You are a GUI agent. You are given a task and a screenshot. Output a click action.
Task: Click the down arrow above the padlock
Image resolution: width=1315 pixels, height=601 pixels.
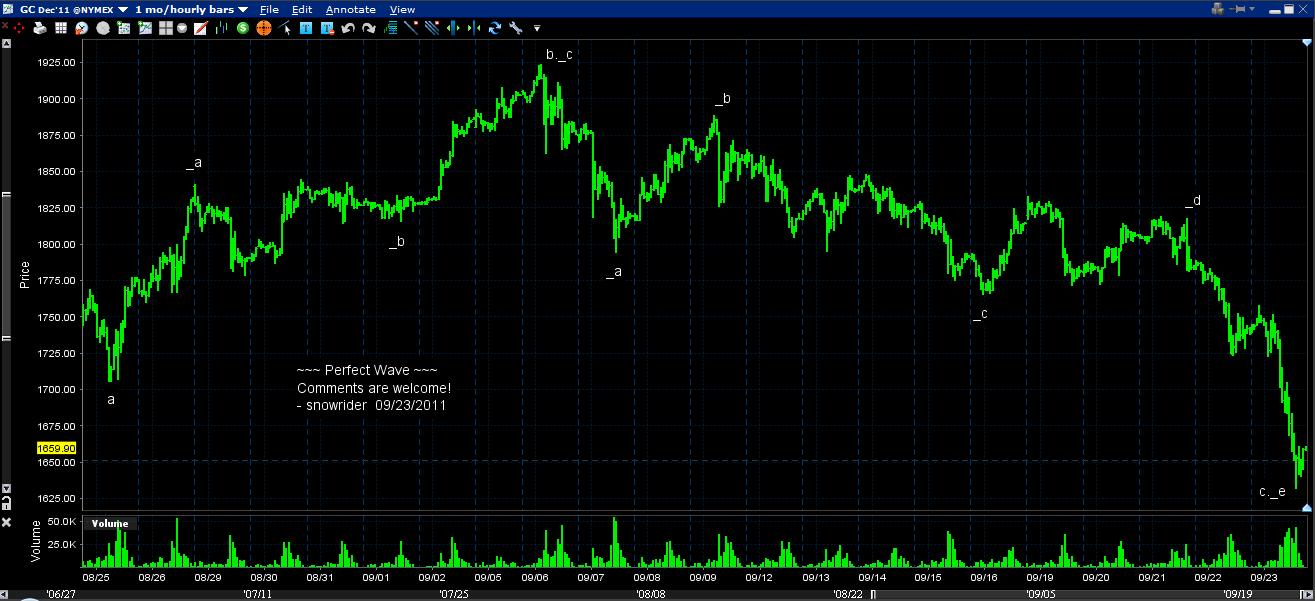pyautogui.click(x=7, y=489)
